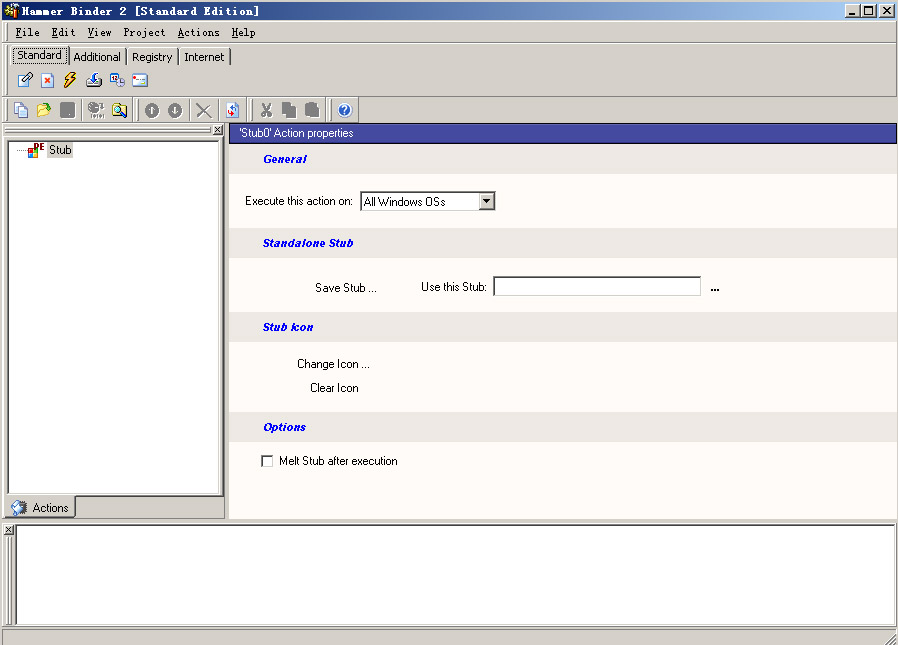The width and height of the screenshot is (898, 645).
Task: Click the magnifier over folder preview icon
Action: 120,110
